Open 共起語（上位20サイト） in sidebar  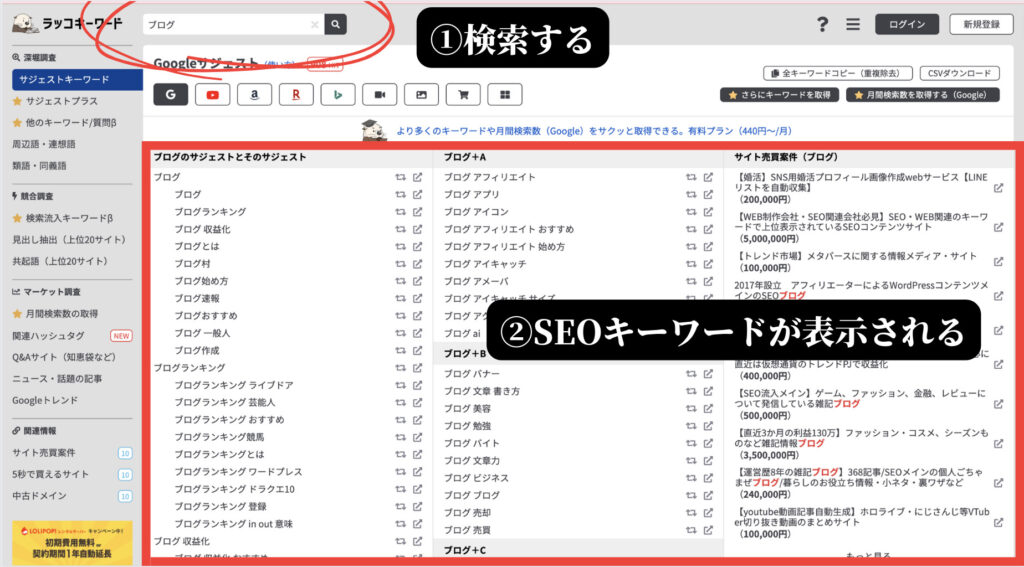click(59, 261)
